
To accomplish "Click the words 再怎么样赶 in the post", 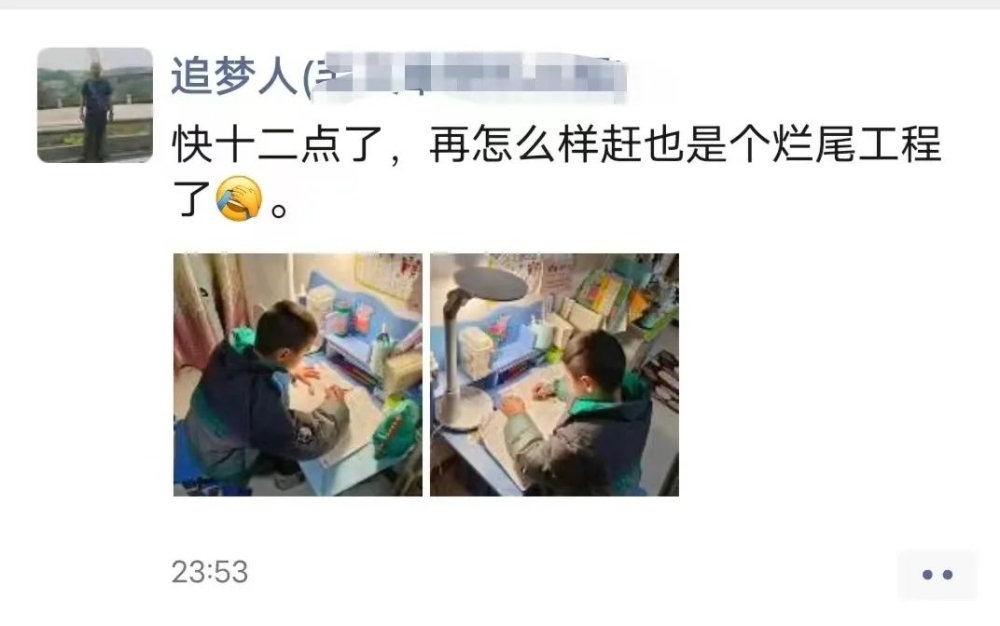I will 534,144.
